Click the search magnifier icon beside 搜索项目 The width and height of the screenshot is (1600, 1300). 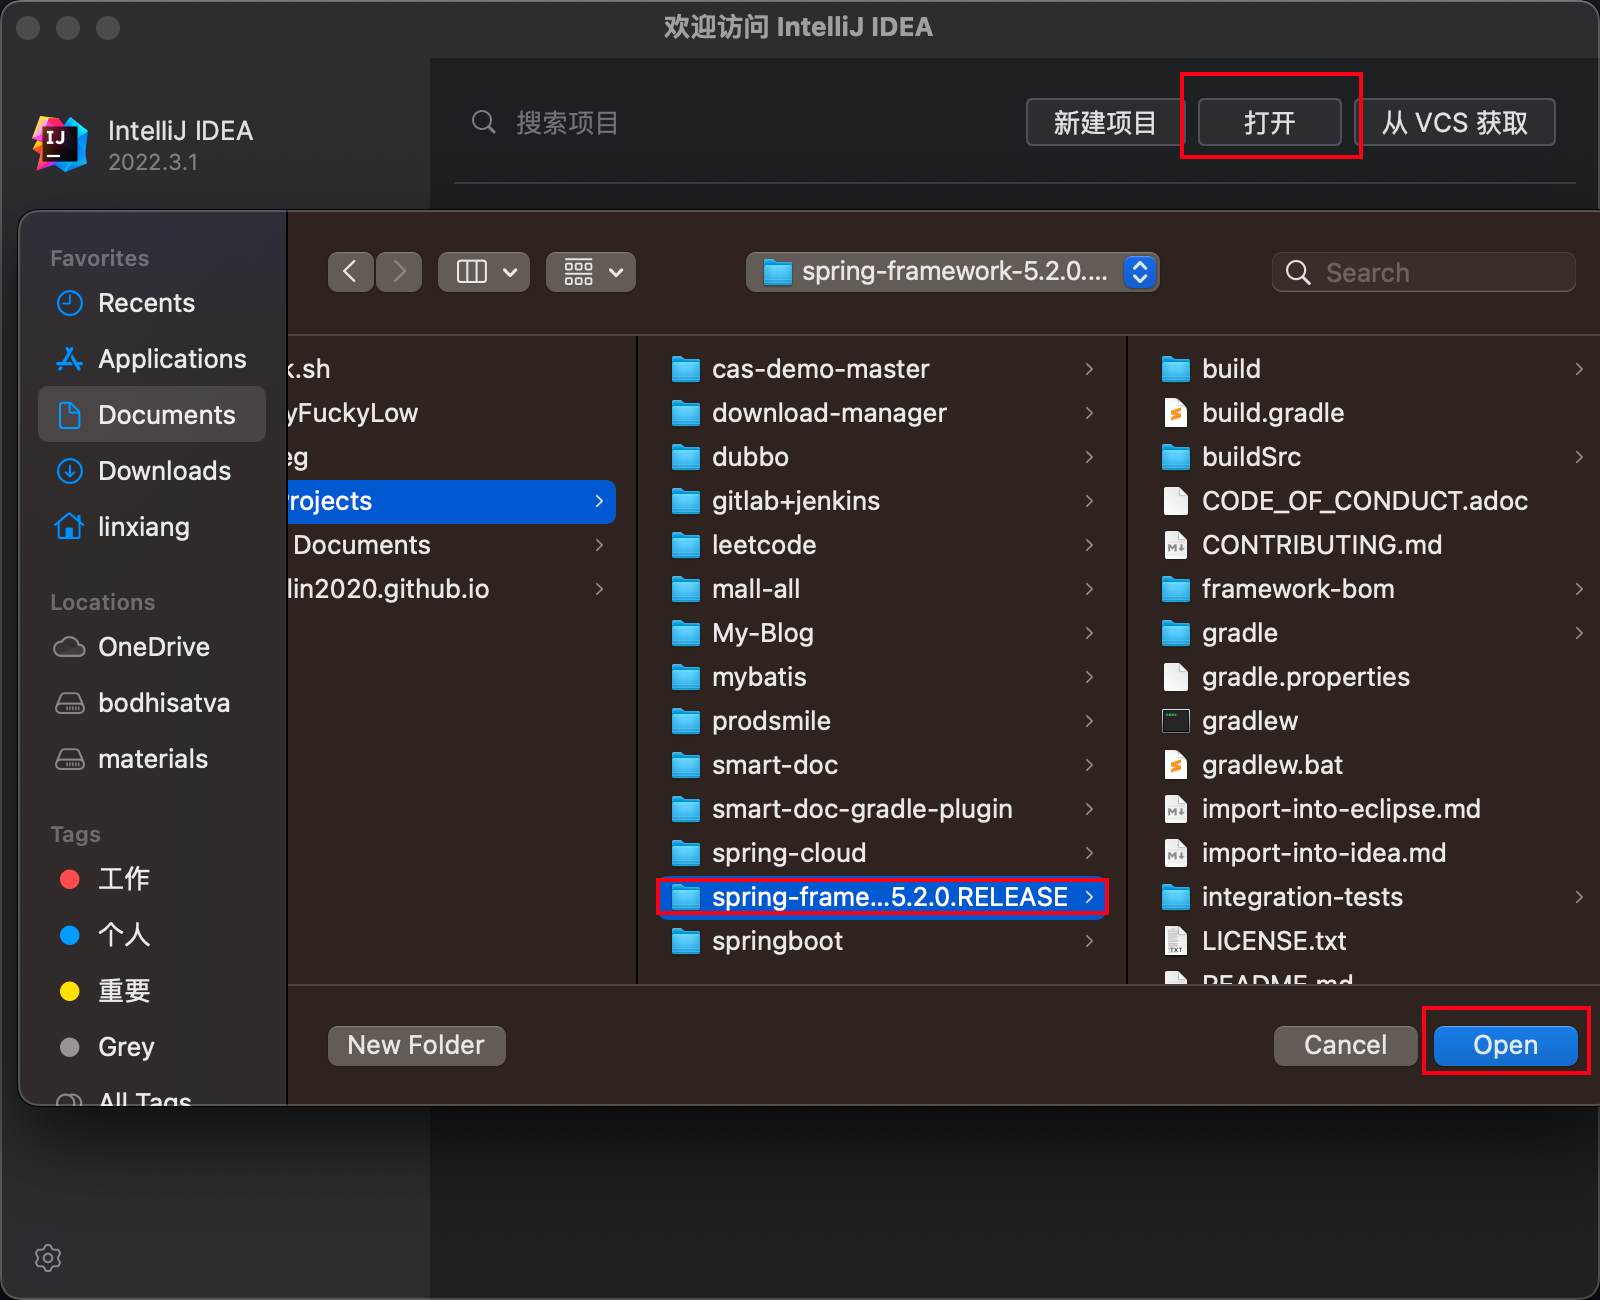coord(484,123)
